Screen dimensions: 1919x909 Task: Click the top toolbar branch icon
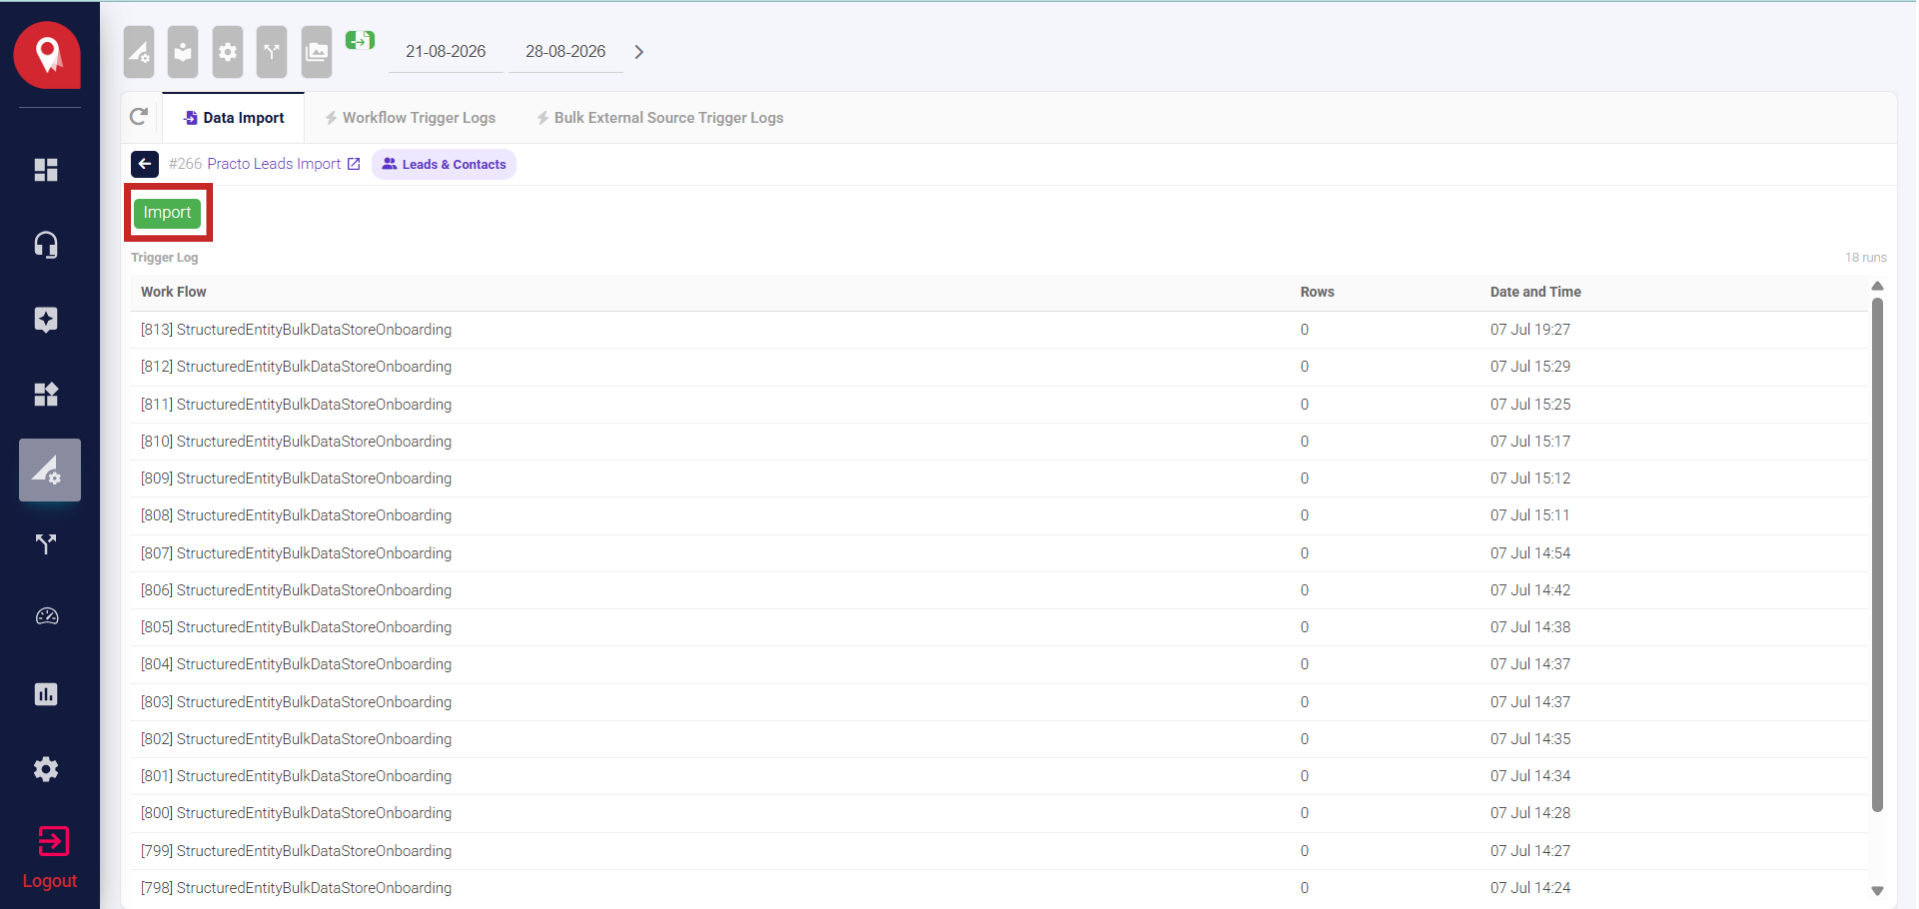272,52
